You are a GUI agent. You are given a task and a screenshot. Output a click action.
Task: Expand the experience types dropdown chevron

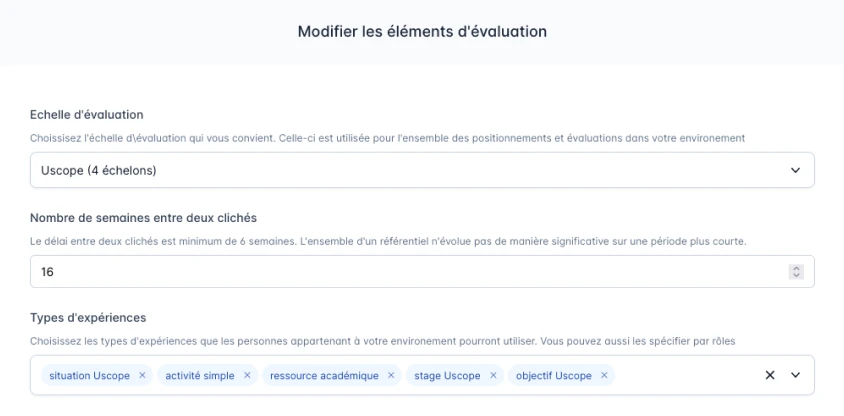point(796,375)
